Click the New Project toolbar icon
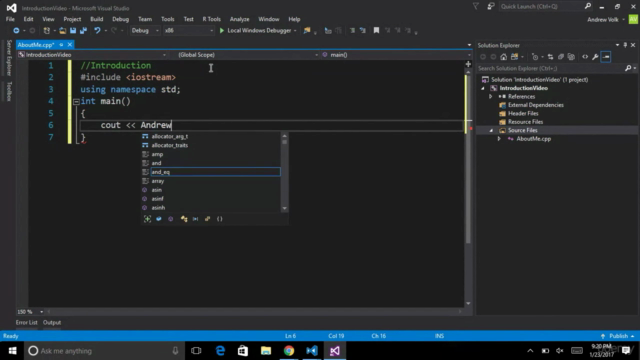 47,31
